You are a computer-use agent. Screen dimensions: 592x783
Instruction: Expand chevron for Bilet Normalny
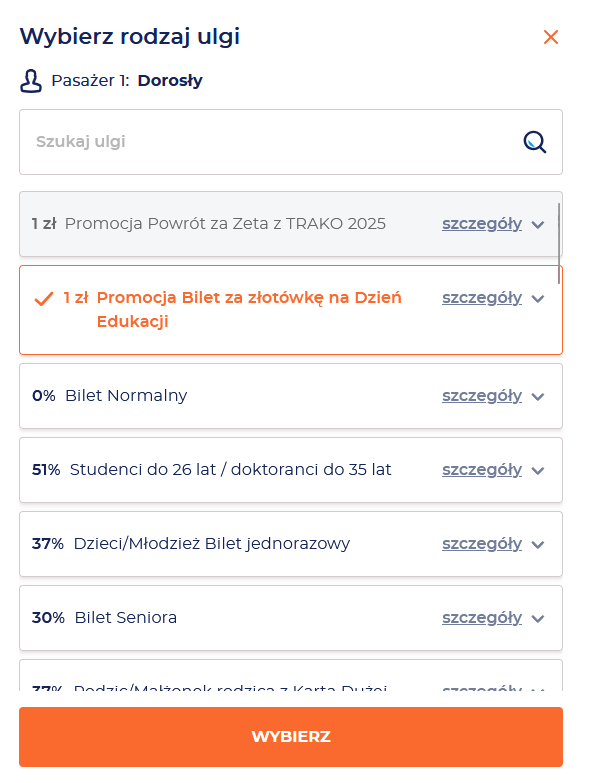coord(538,396)
